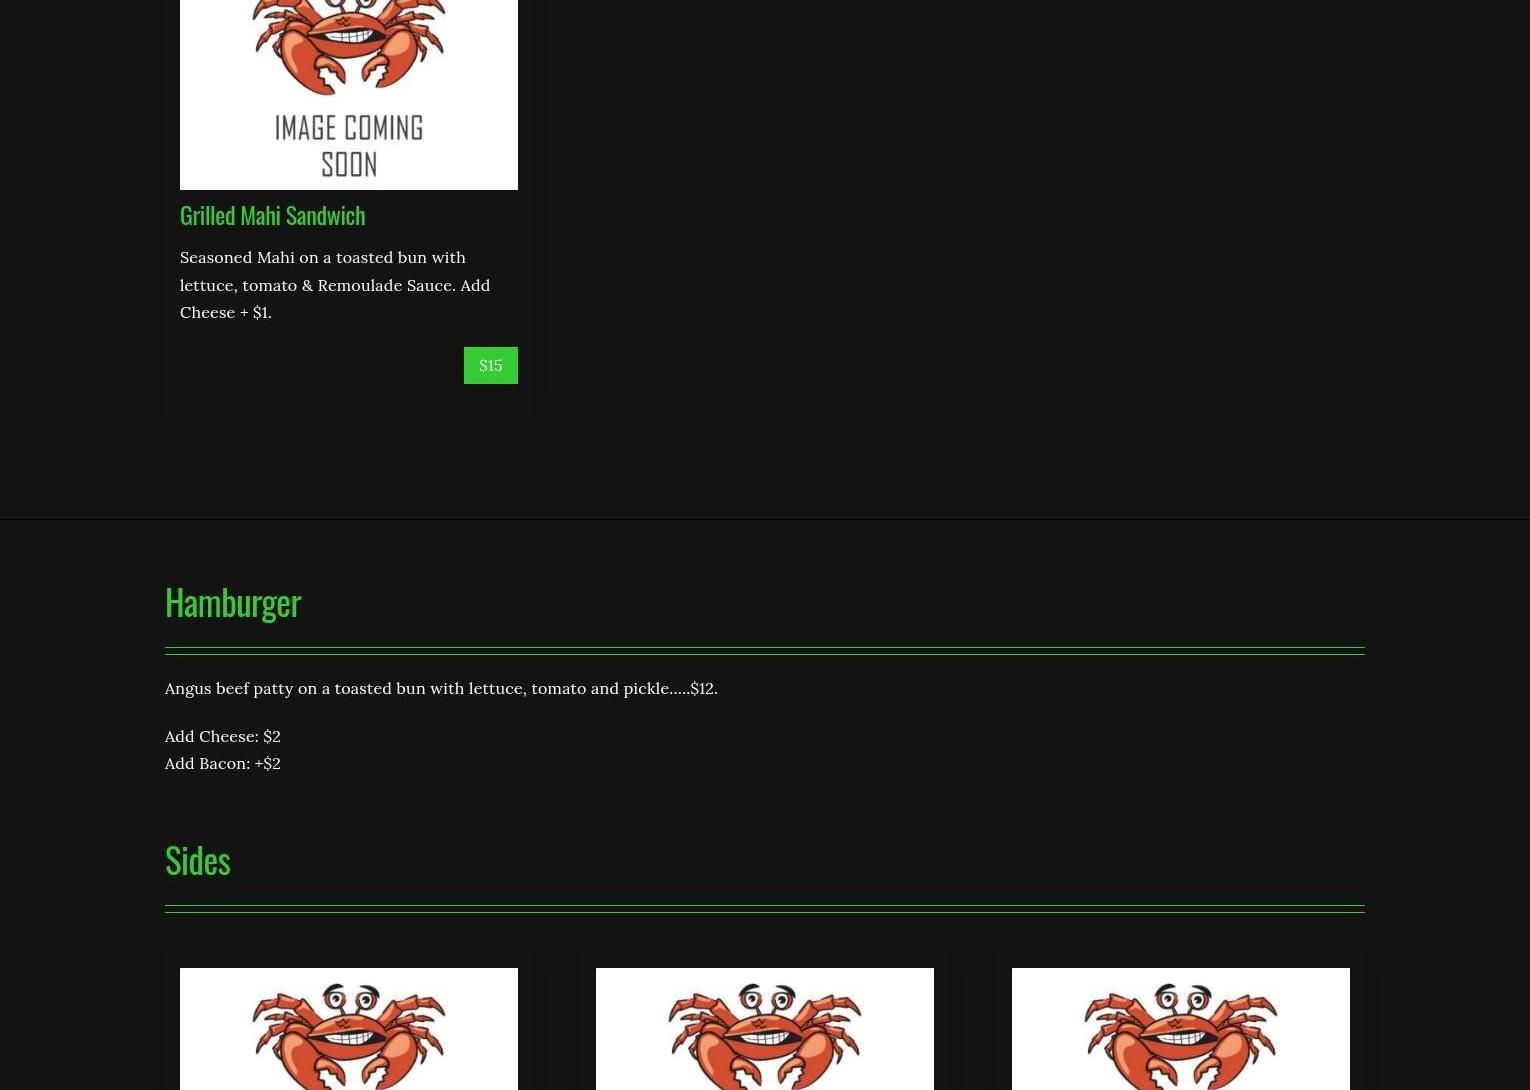Open the third Sides item crab image

click(1181, 1029)
